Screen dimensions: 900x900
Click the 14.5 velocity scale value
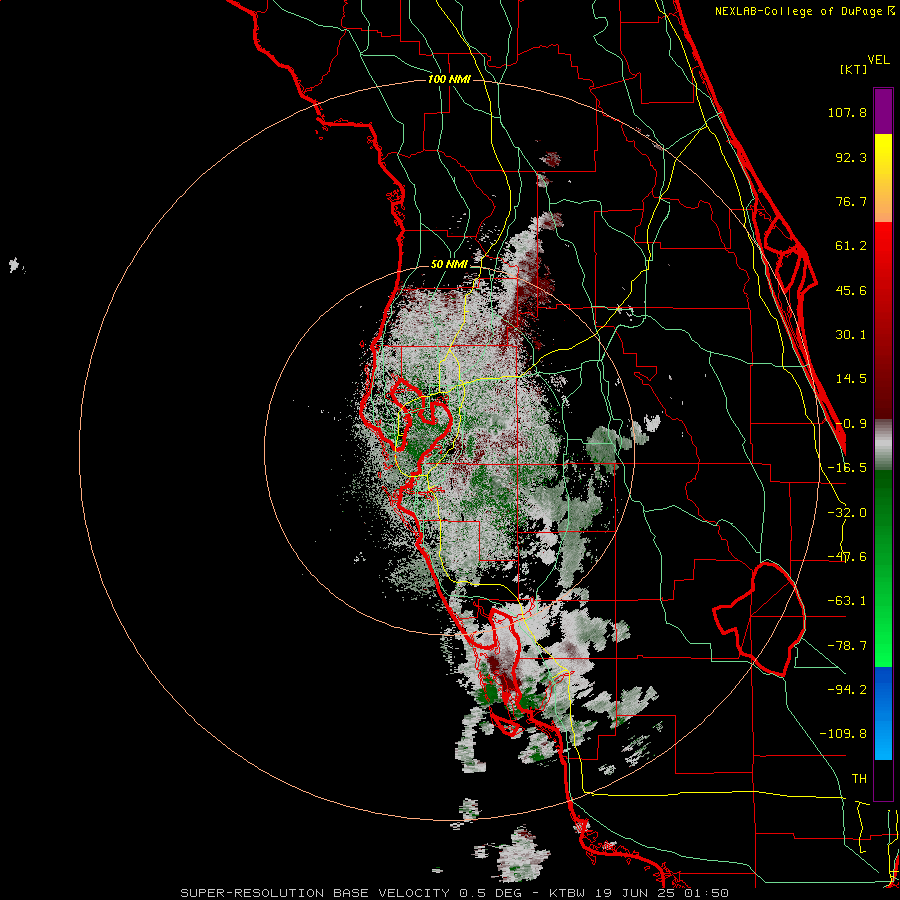[851, 379]
